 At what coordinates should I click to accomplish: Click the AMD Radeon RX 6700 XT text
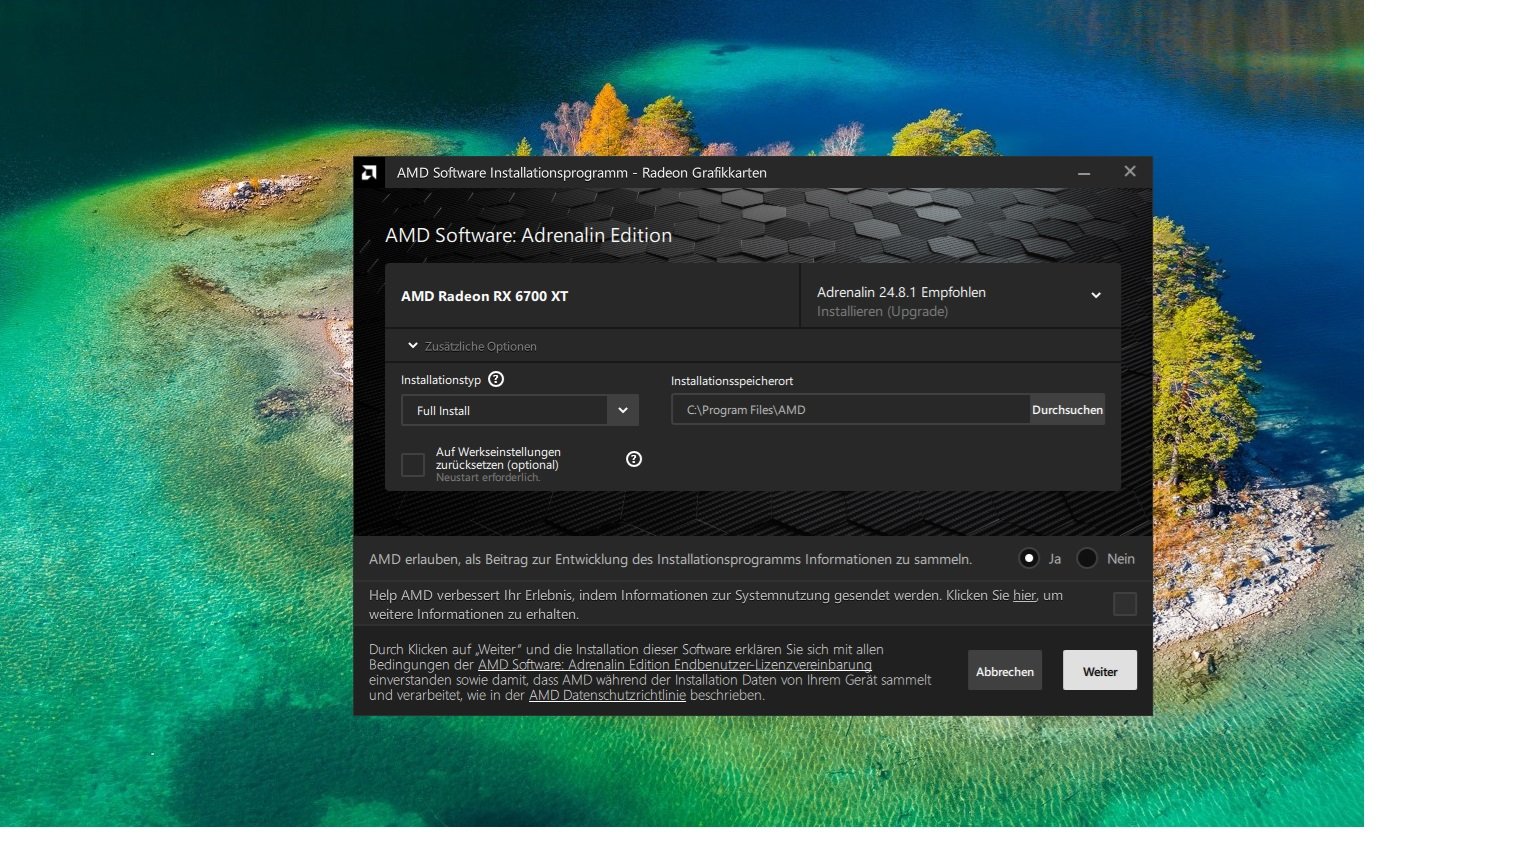pos(485,296)
